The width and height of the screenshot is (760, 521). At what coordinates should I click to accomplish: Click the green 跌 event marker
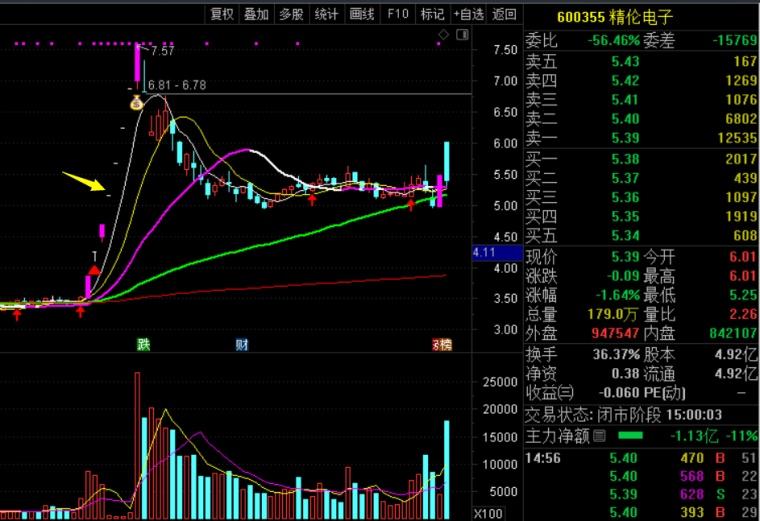pos(143,345)
